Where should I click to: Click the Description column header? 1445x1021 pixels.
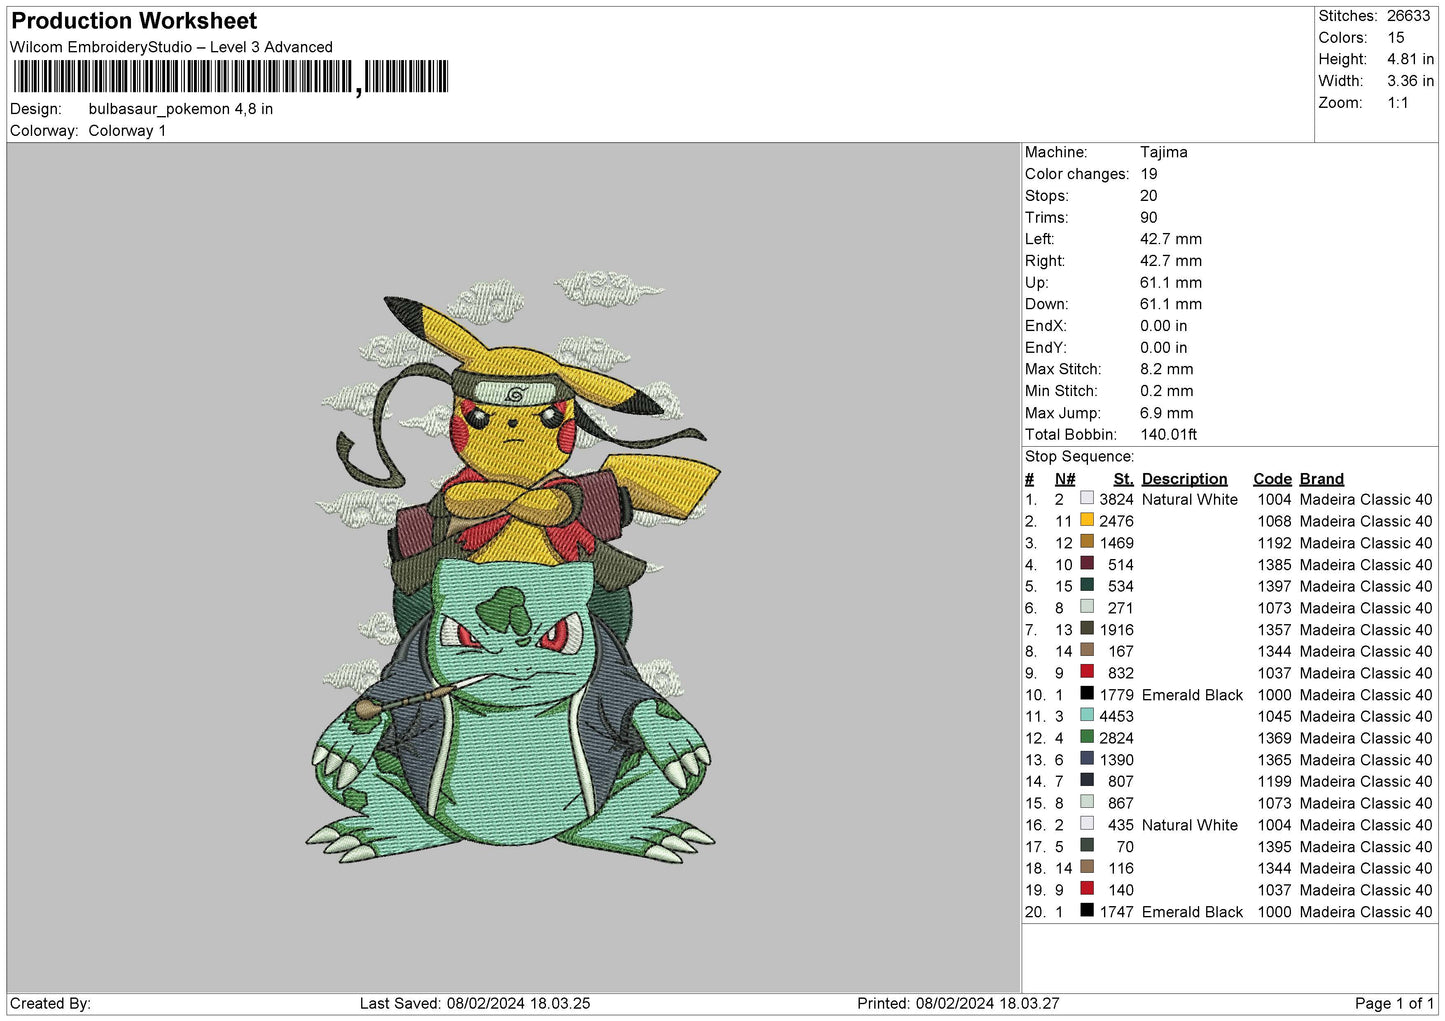click(1184, 479)
